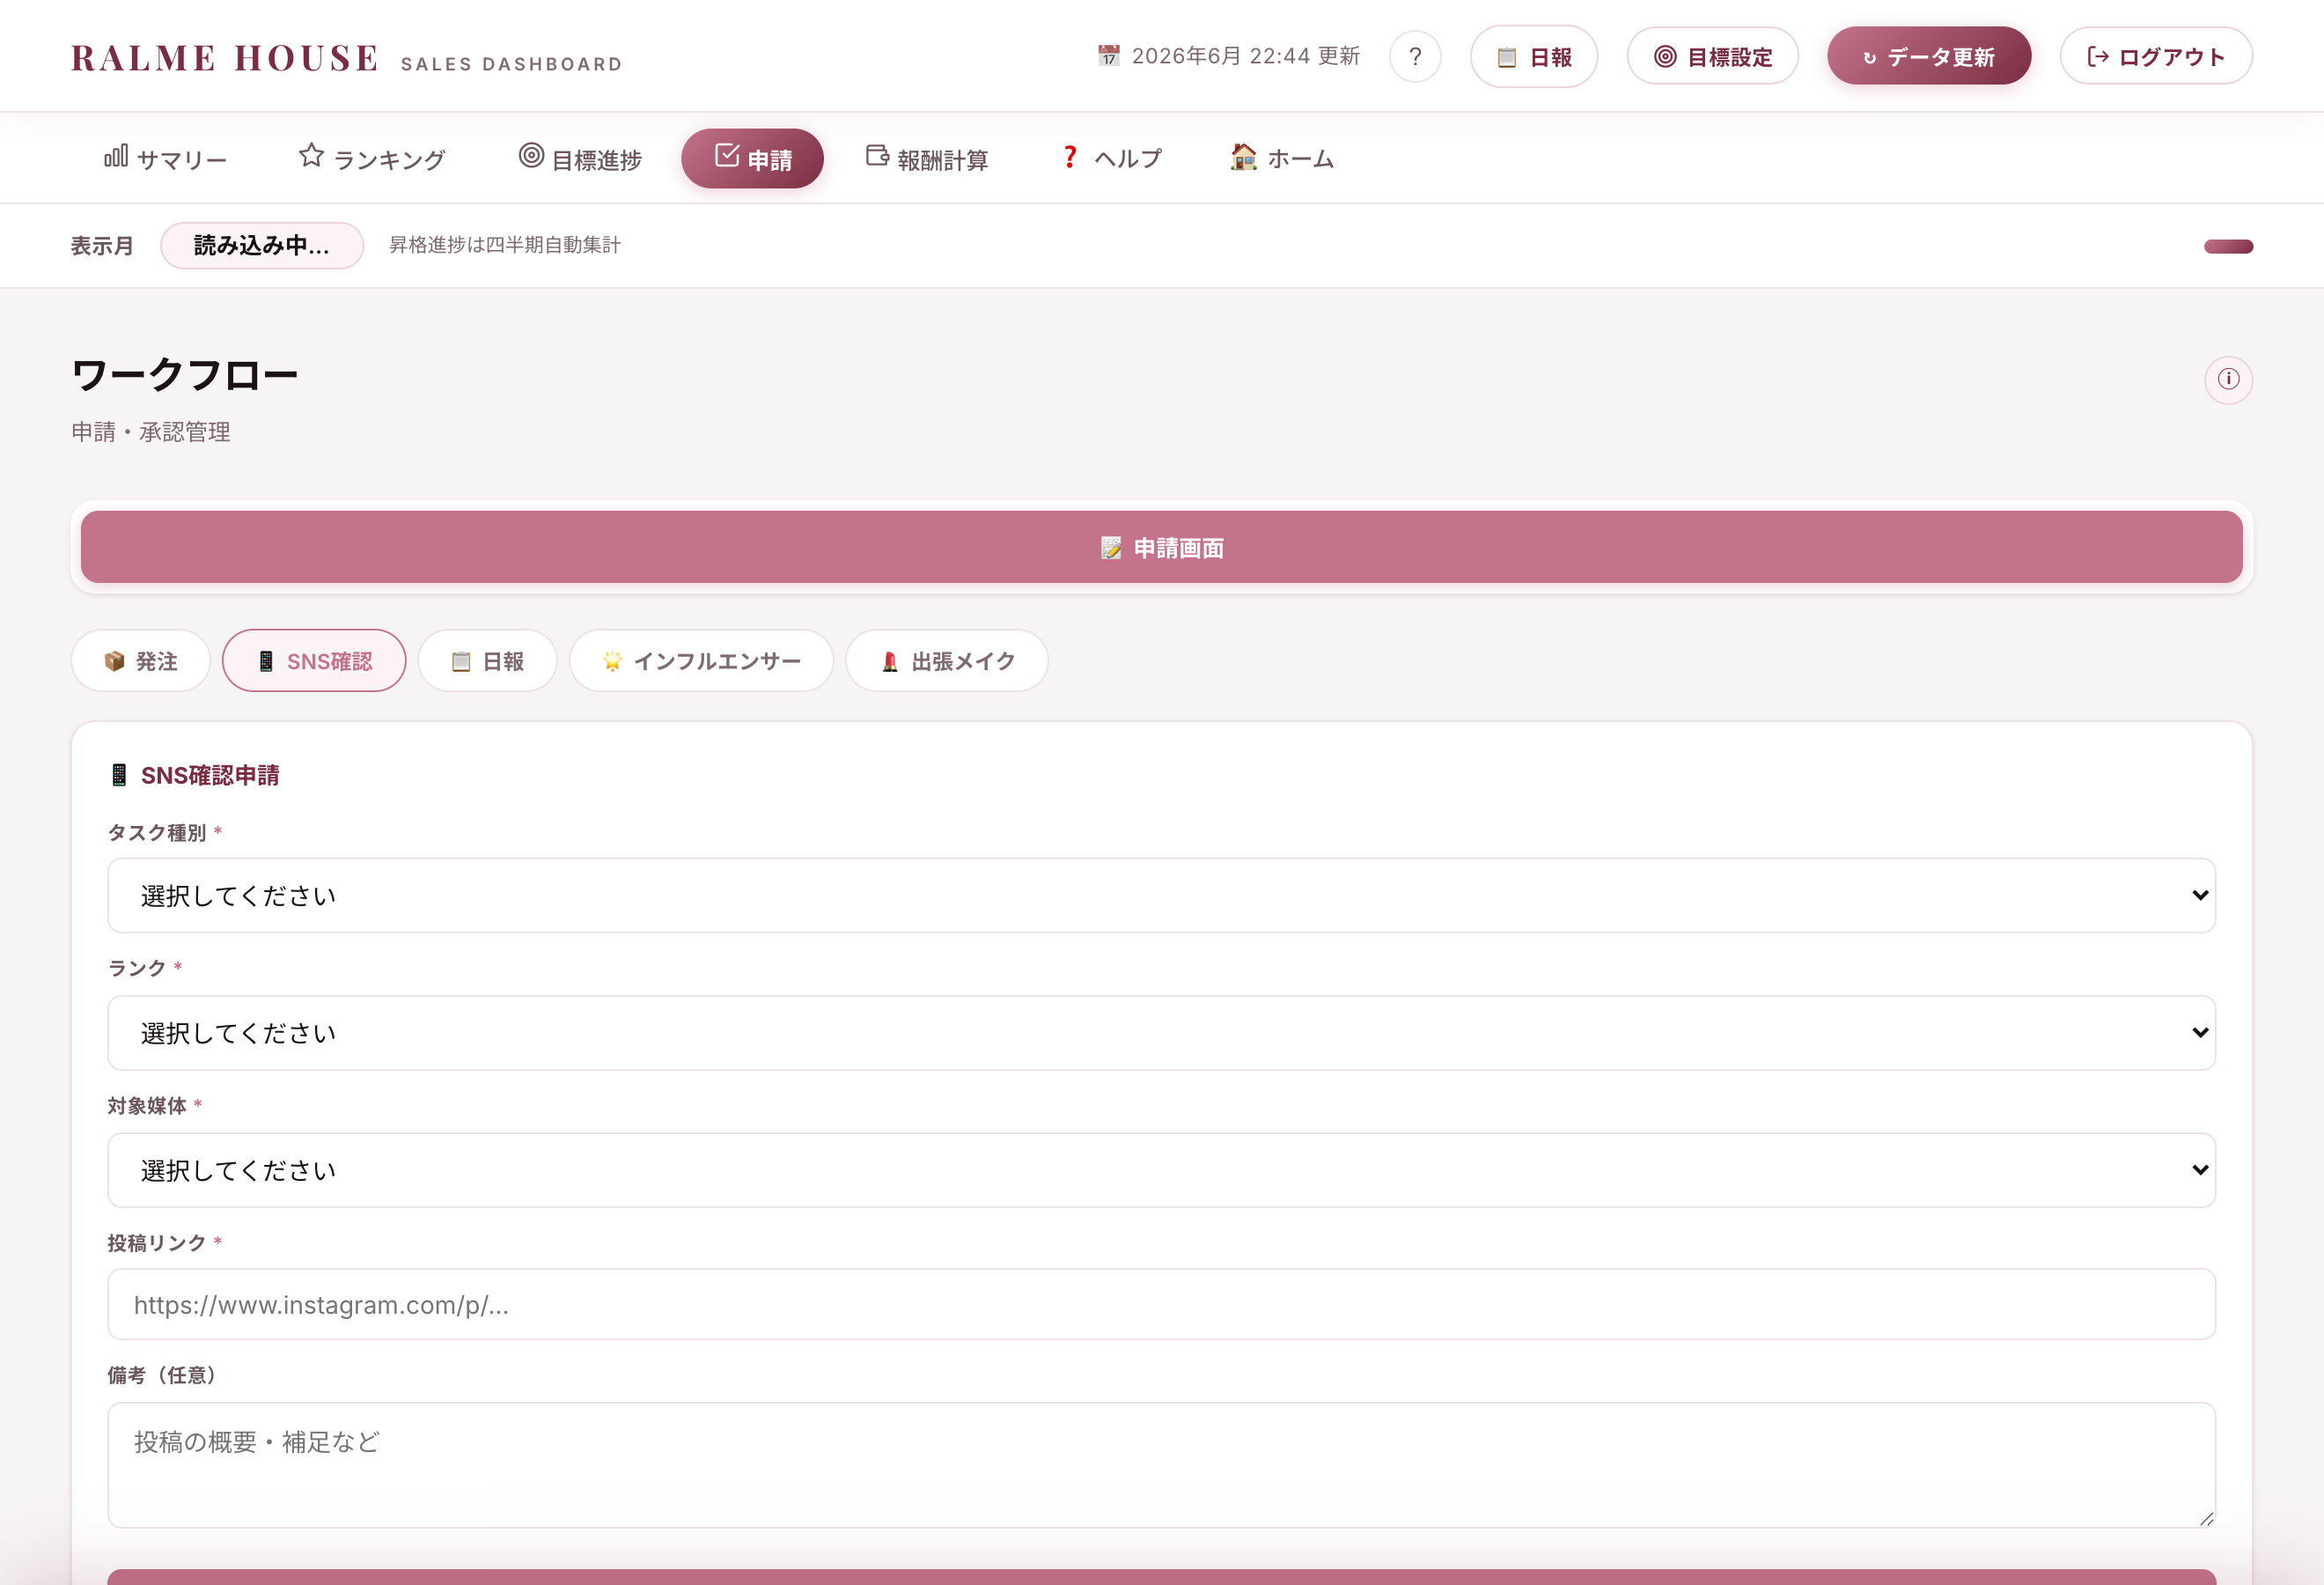The width and height of the screenshot is (2324, 1585).
Task: Open 報酬計算 wallet tab
Action: (927, 158)
